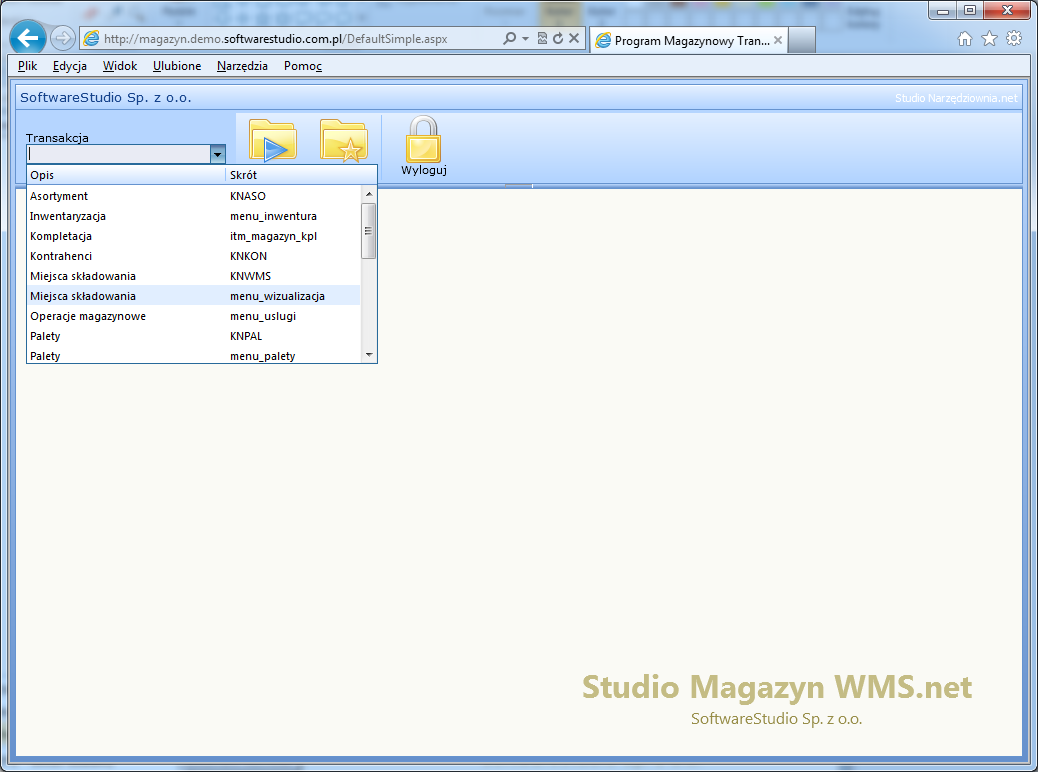
Task: Click the Studio Narzędziownia.net link
Action: coord(955,98)
